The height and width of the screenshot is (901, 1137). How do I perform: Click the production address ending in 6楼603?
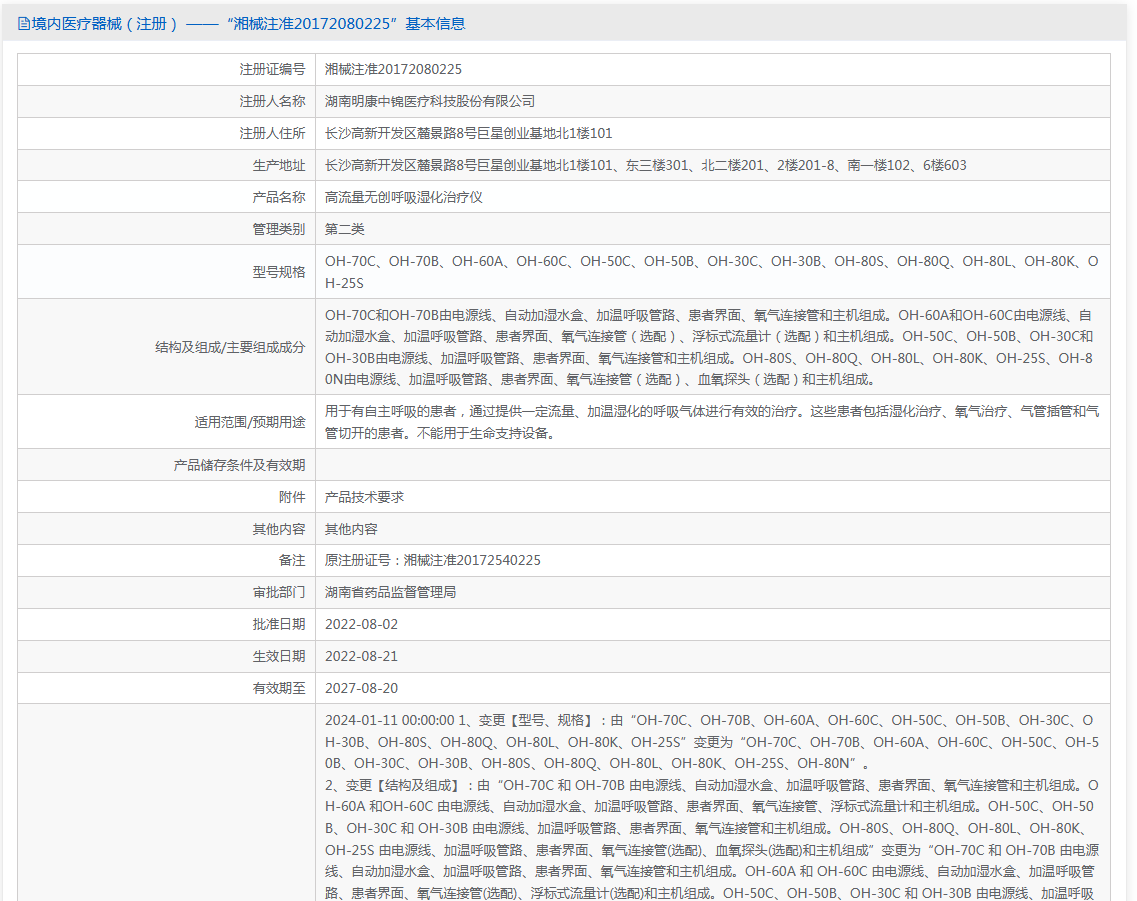pos(645,165)
